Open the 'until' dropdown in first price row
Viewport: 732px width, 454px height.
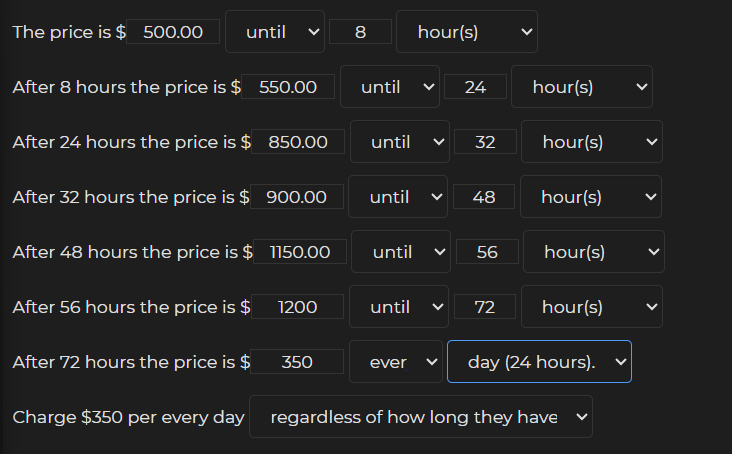coord(274,32)
